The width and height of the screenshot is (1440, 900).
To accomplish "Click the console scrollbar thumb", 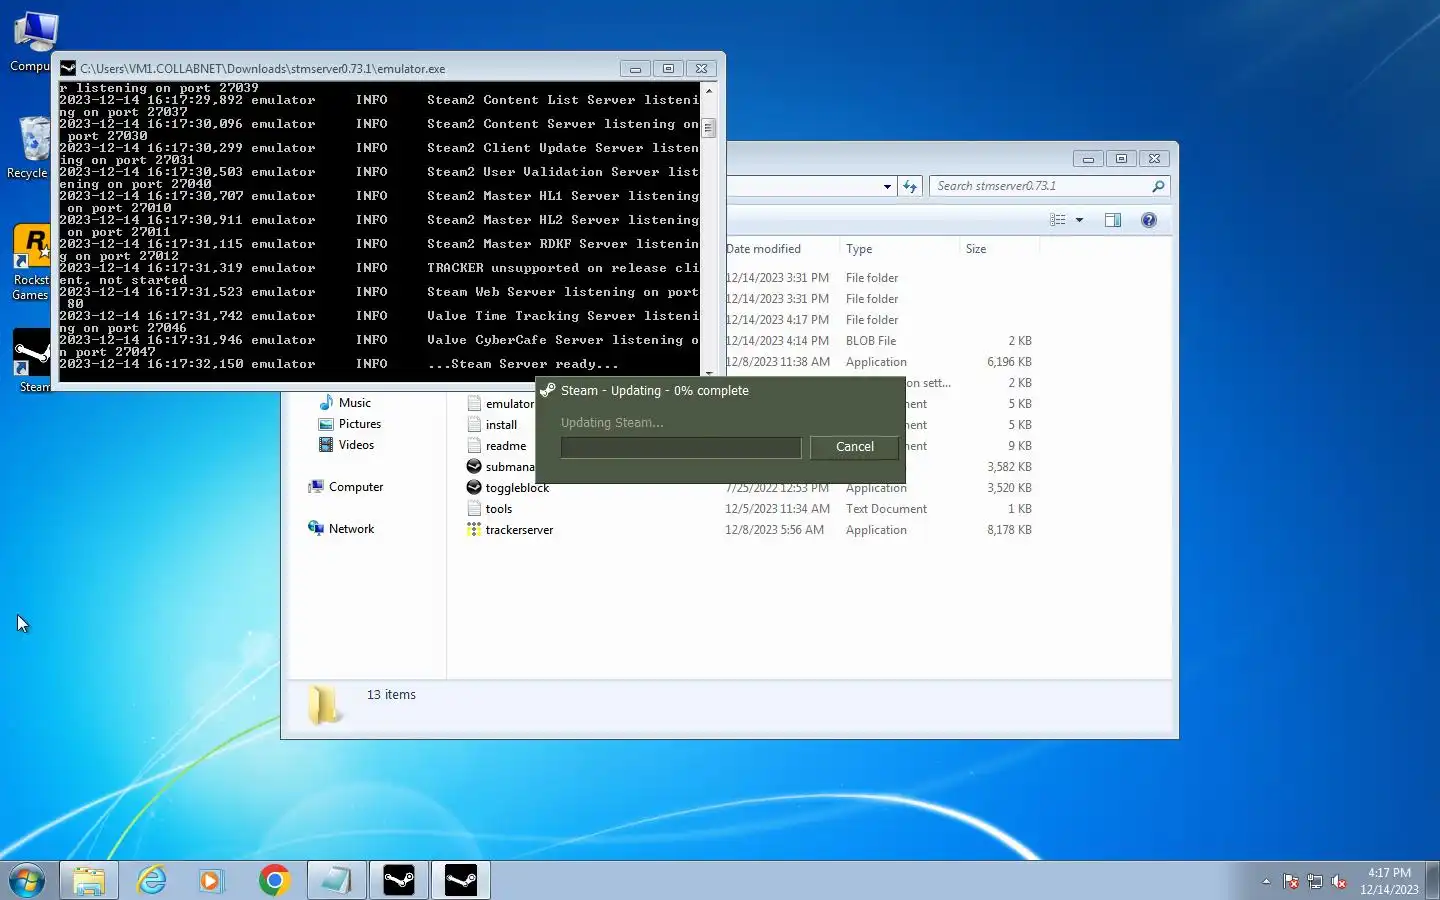I will pos(709,128).
